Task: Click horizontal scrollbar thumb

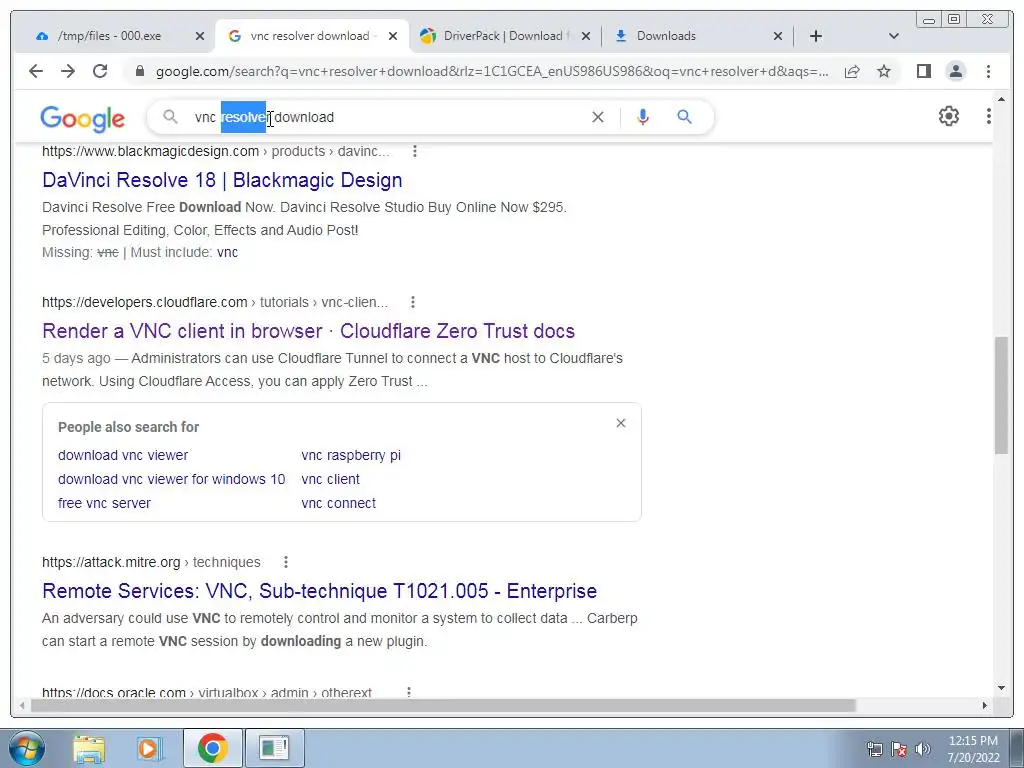Action: (443, 705)
